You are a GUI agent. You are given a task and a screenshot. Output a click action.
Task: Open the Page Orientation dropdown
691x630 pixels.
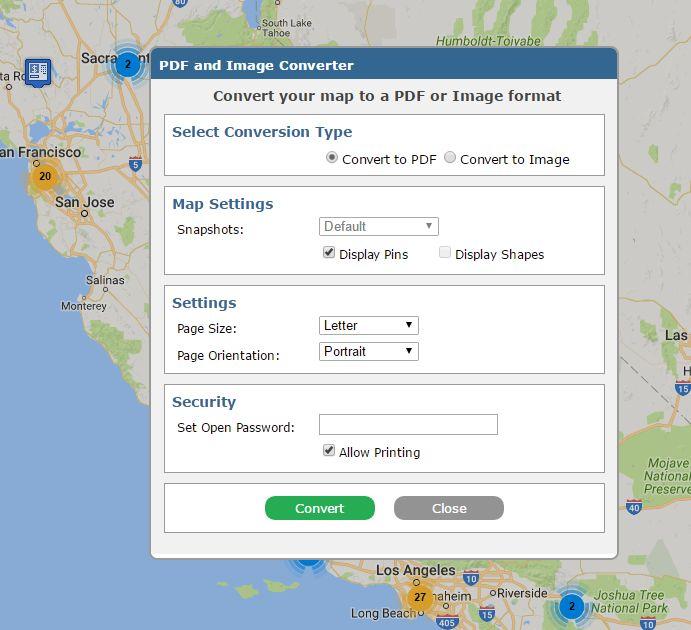[x=368, y=352]
